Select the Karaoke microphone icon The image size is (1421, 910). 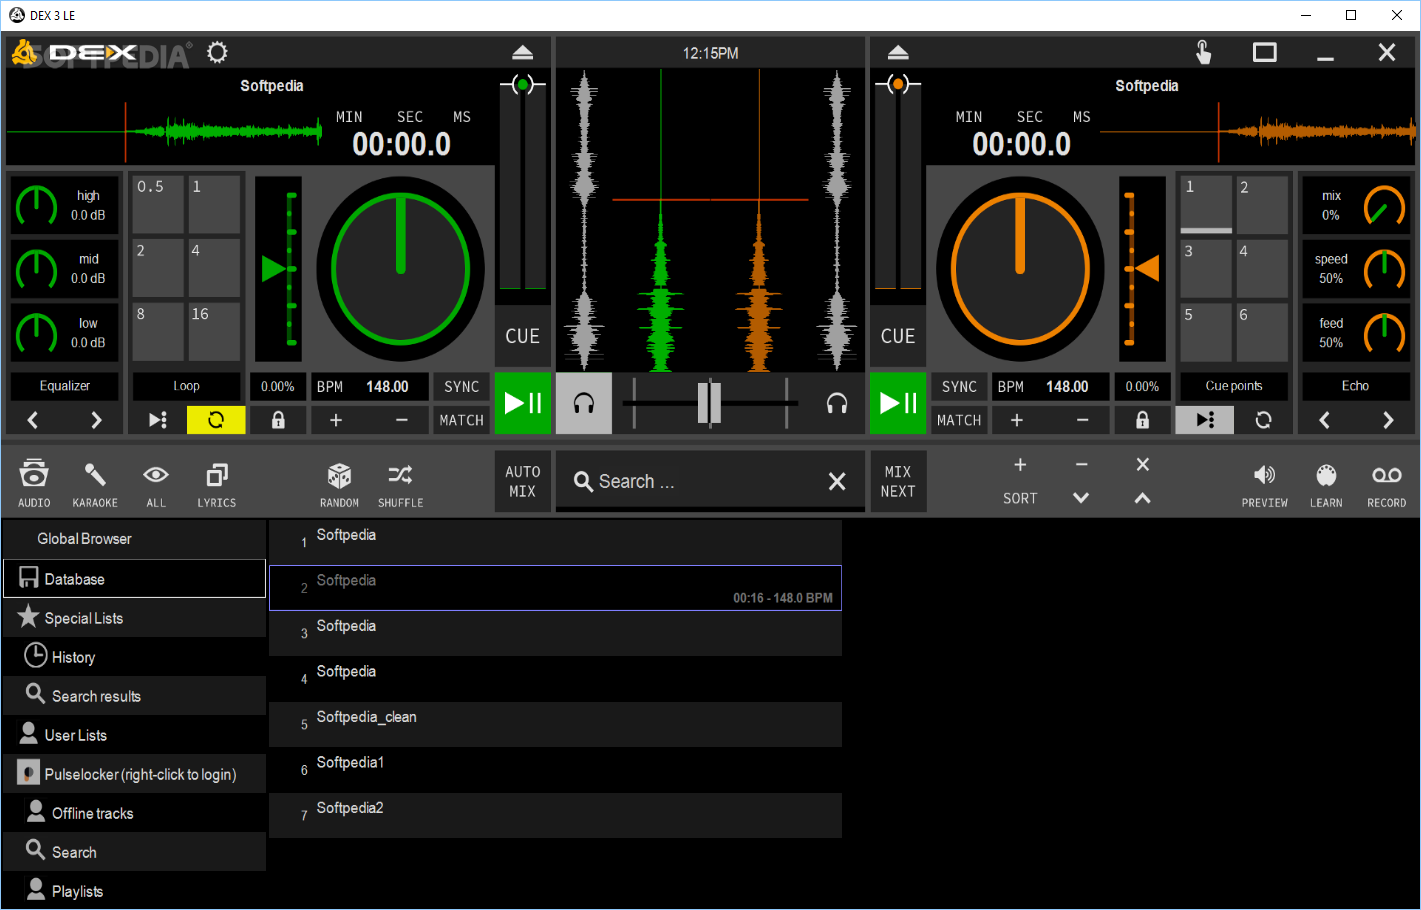click(95, 483)
